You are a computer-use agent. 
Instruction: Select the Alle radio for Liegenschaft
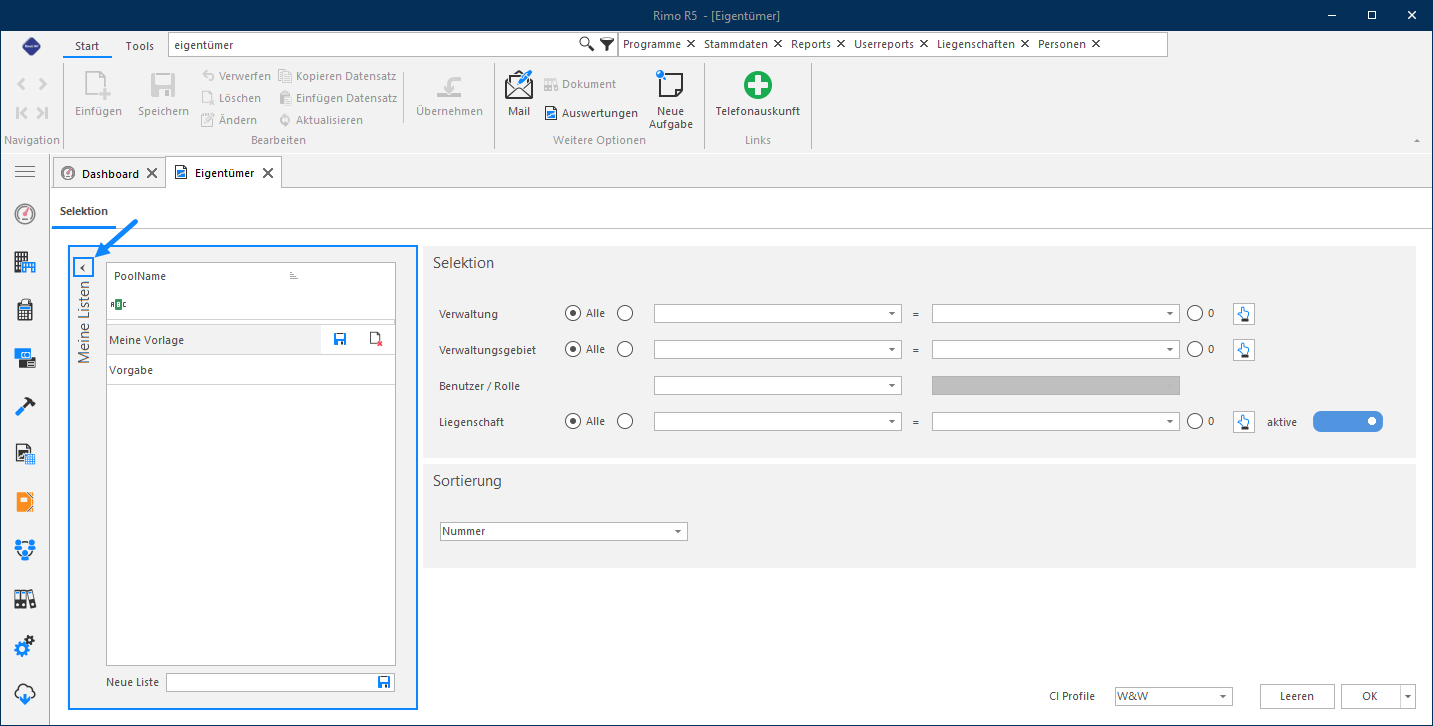573,421
